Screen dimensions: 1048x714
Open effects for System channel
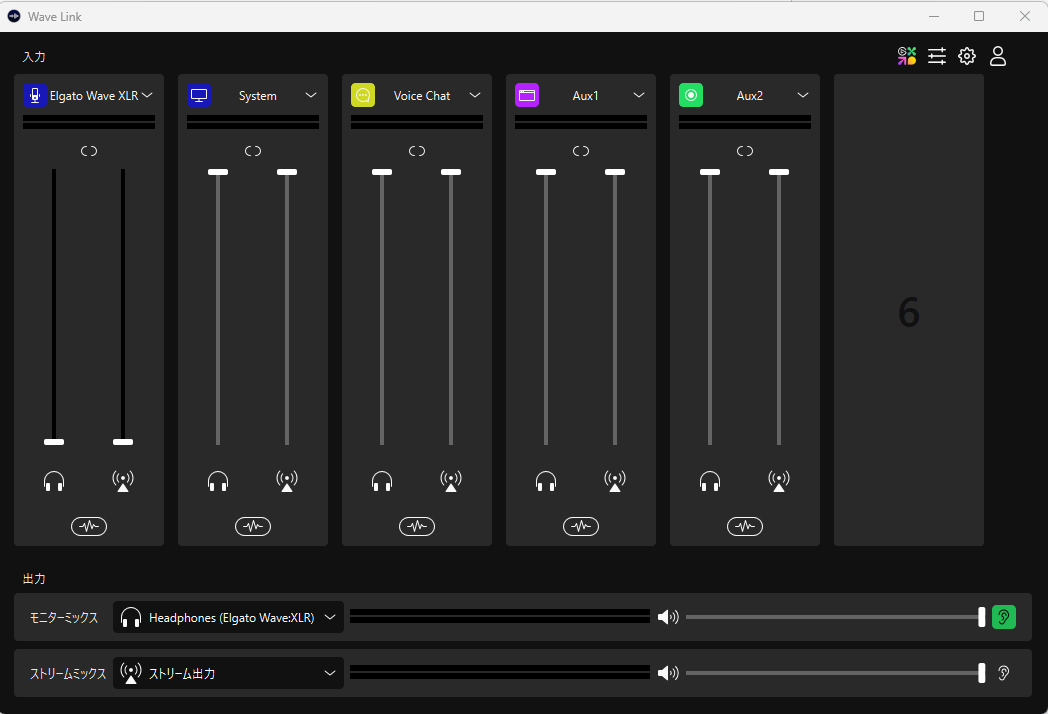(x=253, y=526)
